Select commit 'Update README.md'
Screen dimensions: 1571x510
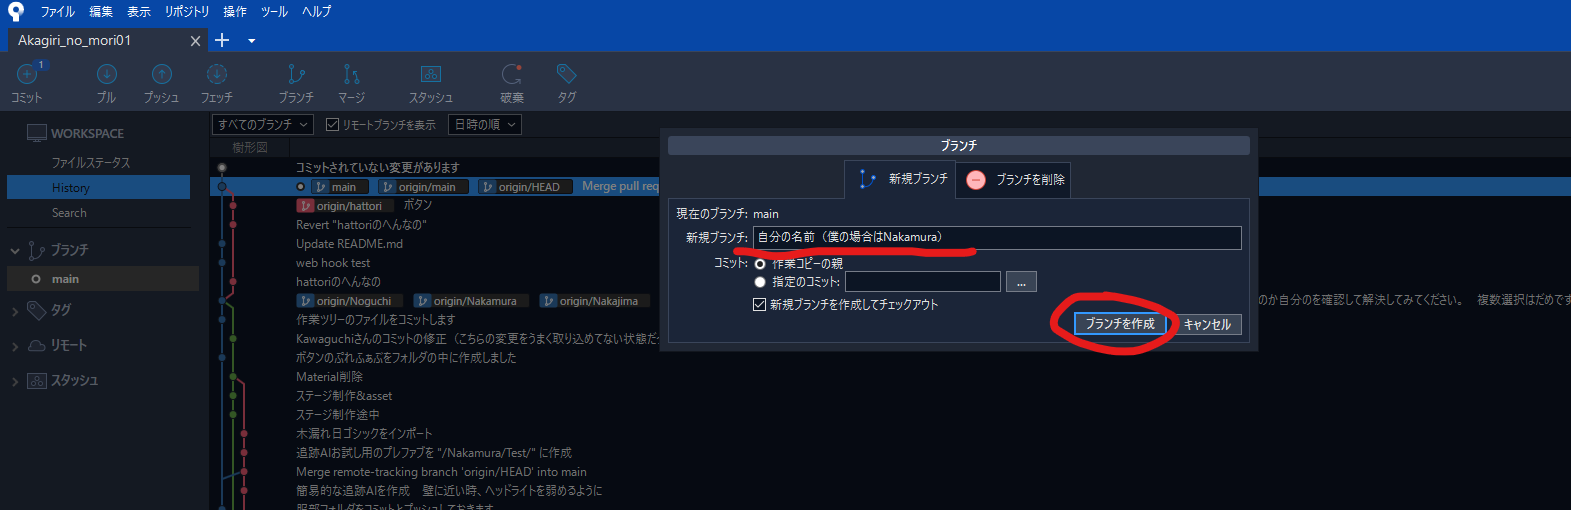coord(349,244)
